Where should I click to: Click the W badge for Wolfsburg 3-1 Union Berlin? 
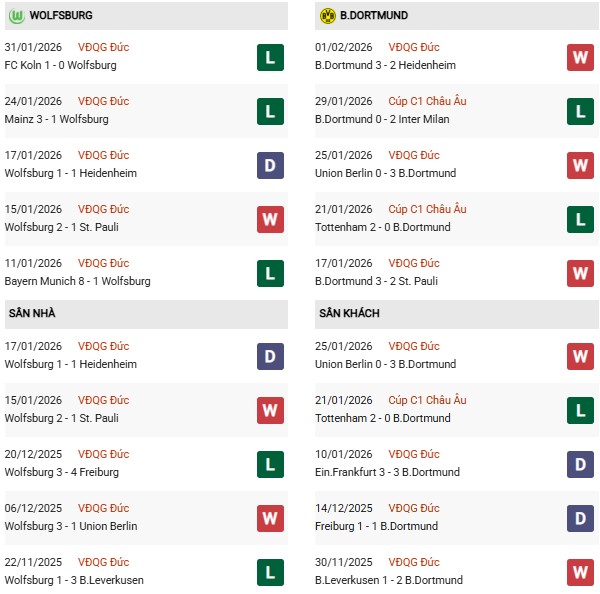pos(270,518)
